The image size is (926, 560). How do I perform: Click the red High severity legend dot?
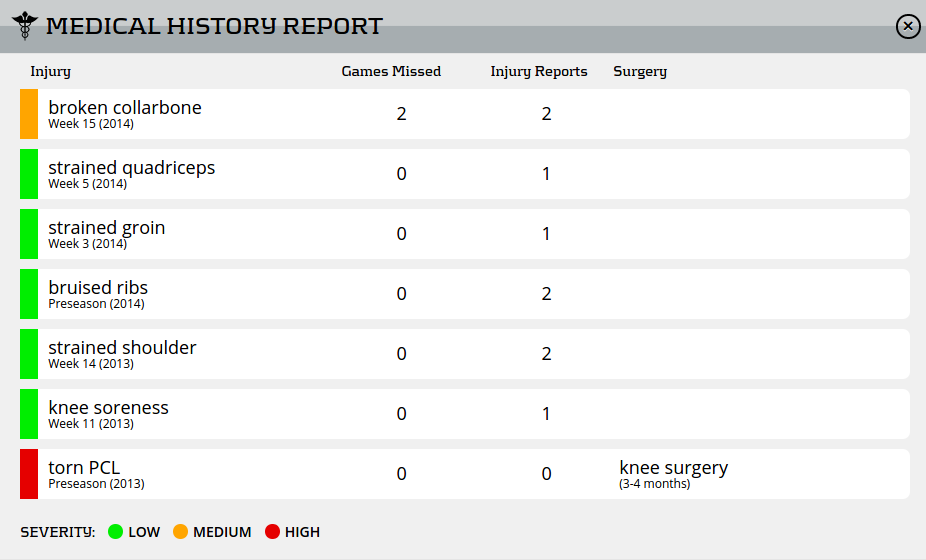click(x=272, y=532)
